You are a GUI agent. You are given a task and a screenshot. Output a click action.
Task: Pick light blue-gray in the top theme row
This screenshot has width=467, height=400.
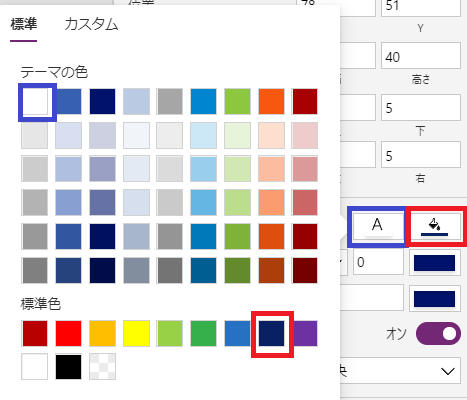point(136,102)
